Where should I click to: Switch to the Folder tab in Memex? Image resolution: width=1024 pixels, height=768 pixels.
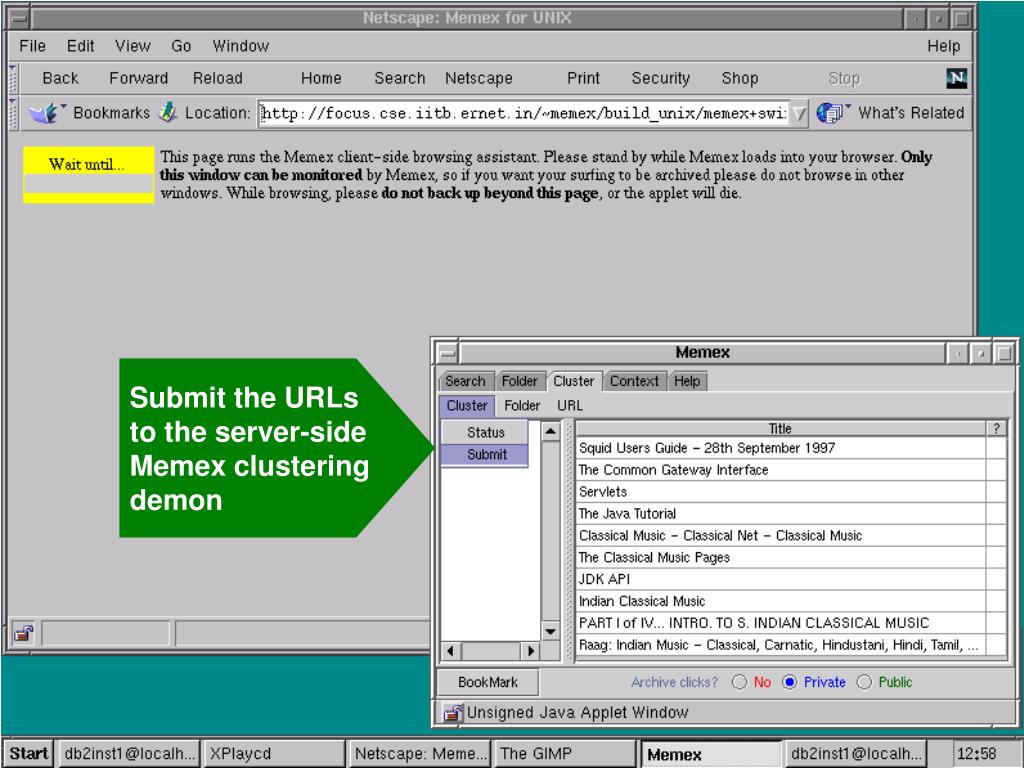(x=519, y=381)
